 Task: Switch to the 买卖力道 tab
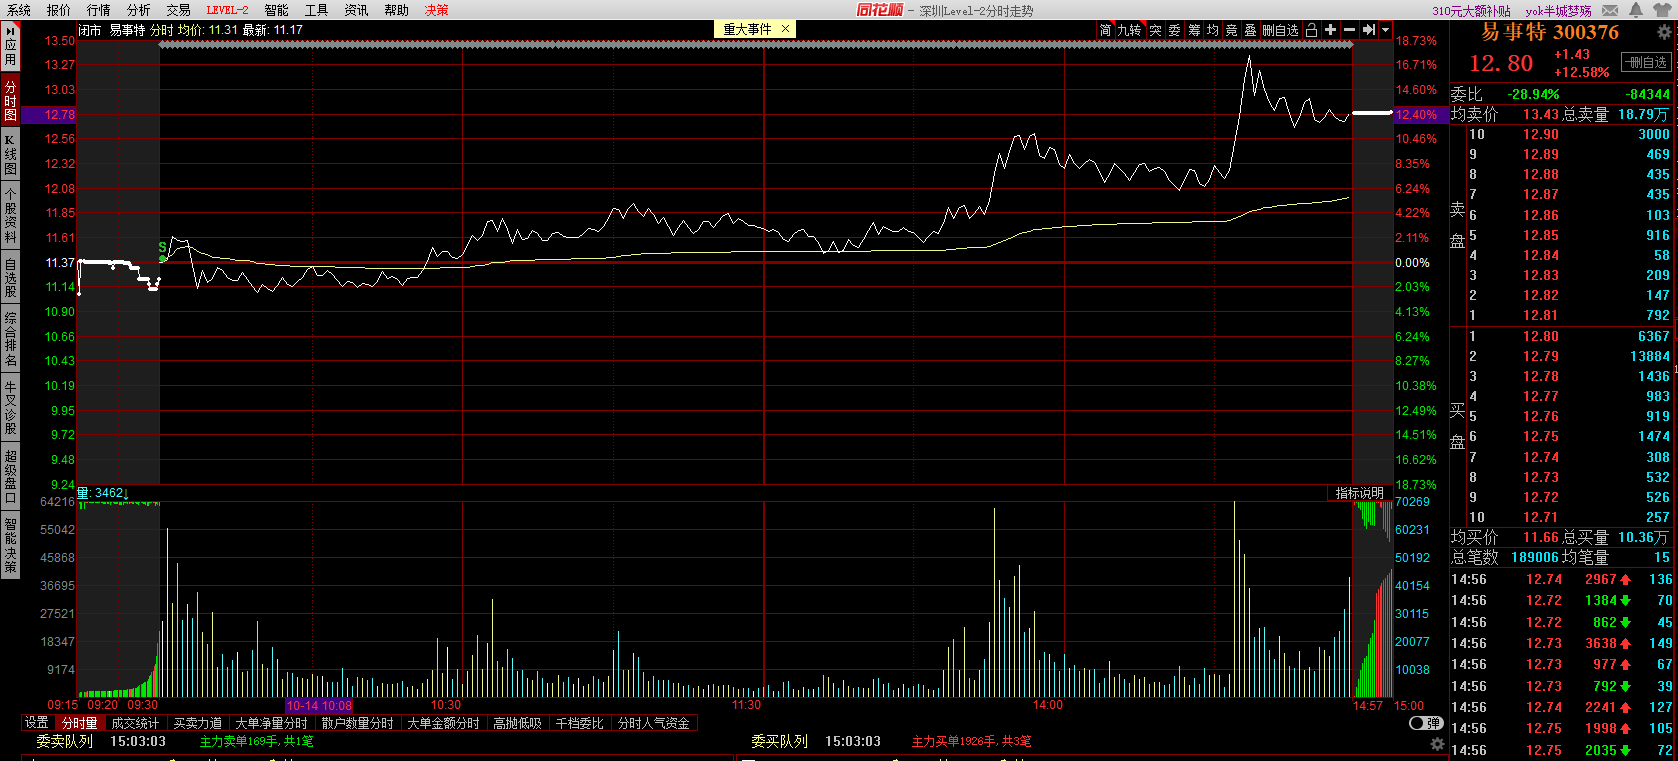pos(198,723)
